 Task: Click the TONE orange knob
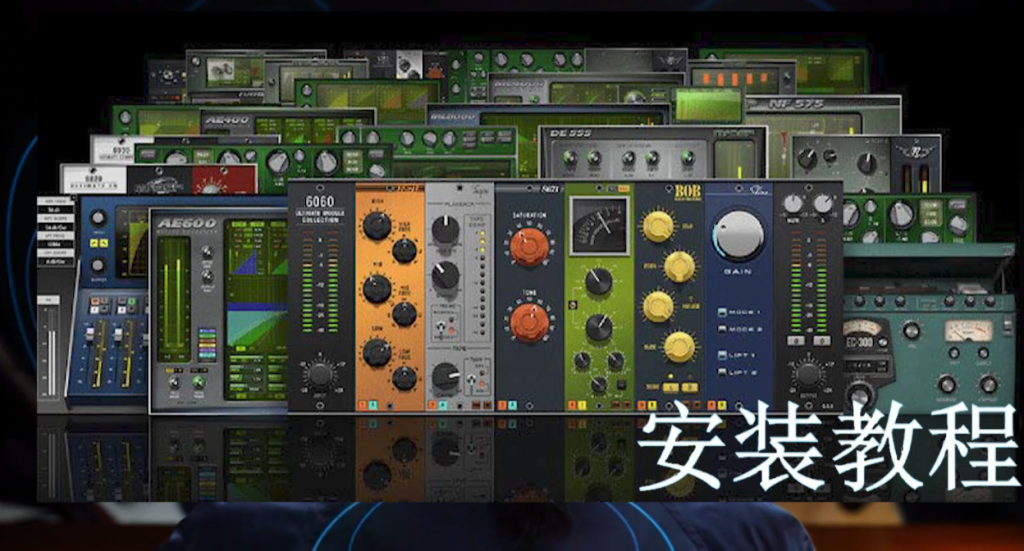coord(529,323)
